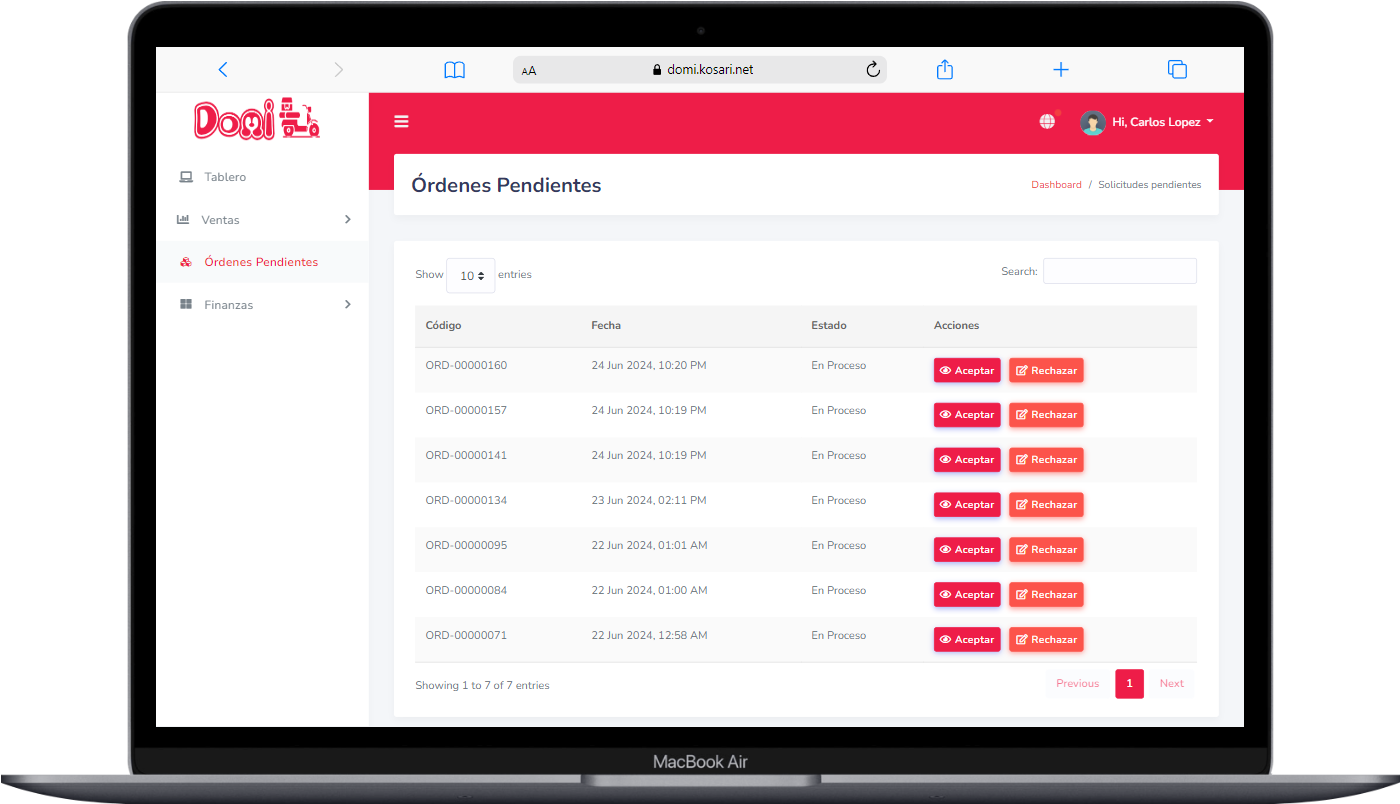Open the show entries count dropdown
This screenshot has height=804, width=1400.
point(470,276)
